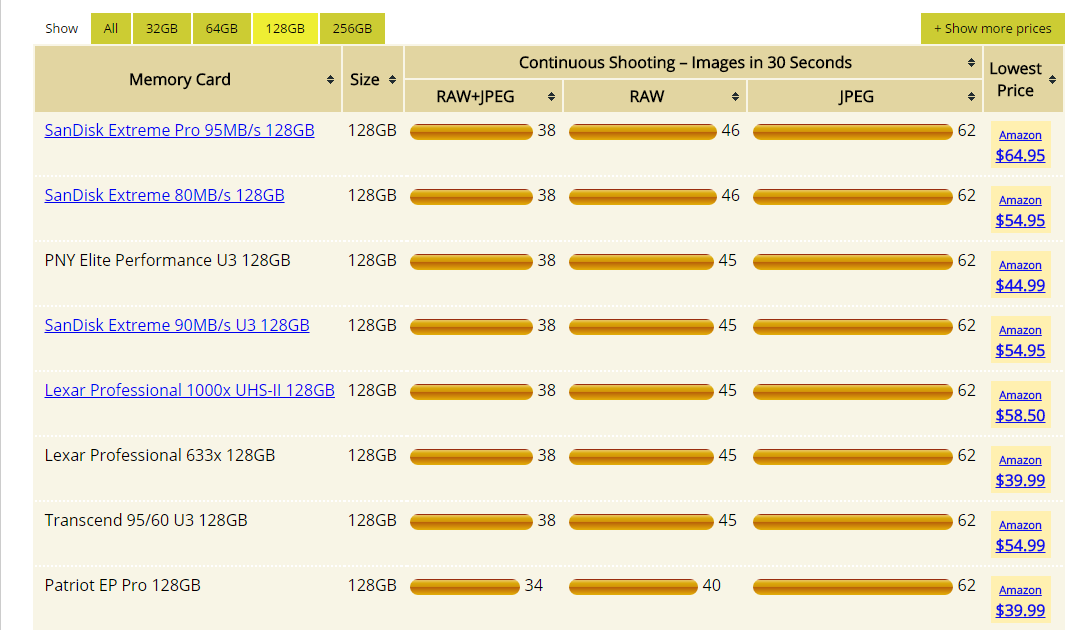1081x630 pixels.
Task: Filter cards to 32GB size
Action: 161,29
